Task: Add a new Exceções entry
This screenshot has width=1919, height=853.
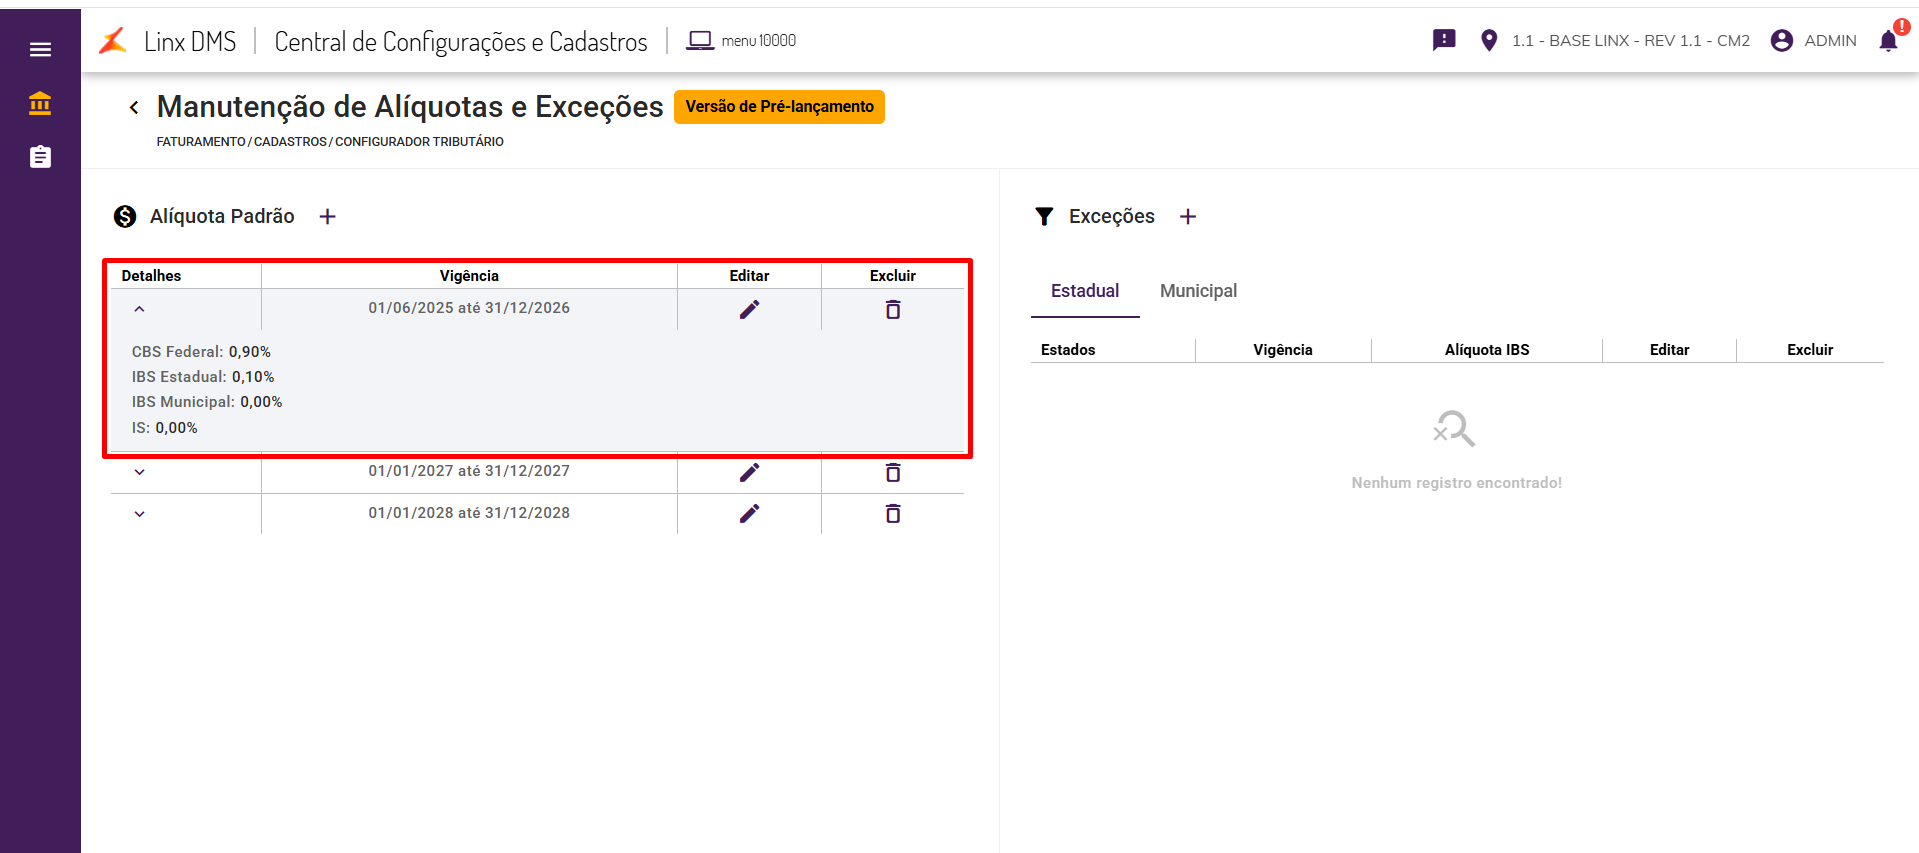Action: click(1188, 217)
